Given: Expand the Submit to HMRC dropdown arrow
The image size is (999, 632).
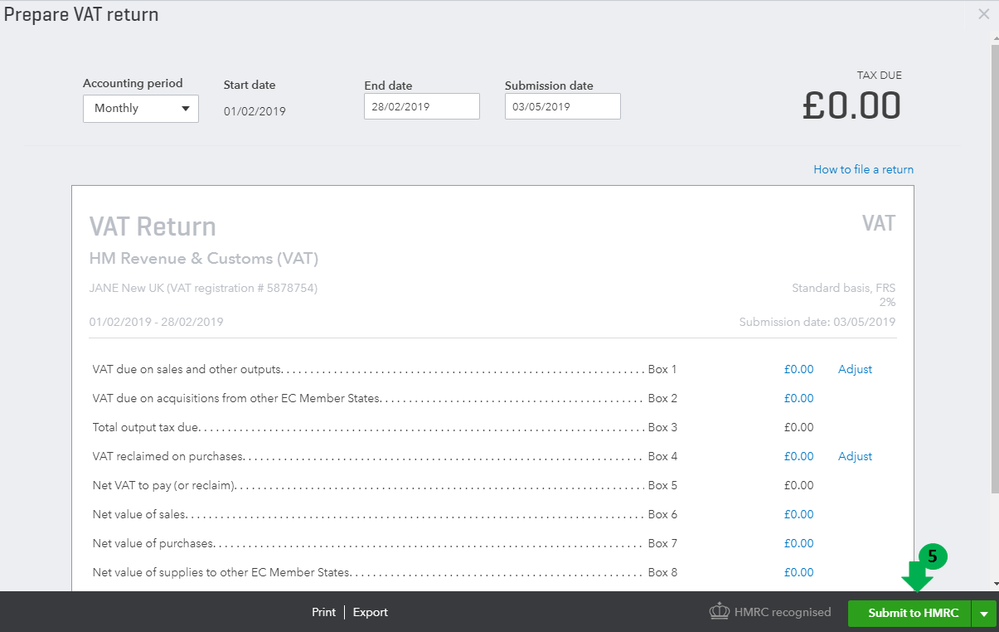Looking at the screenshot, I should pyautogui.click(x=984, y=614).
